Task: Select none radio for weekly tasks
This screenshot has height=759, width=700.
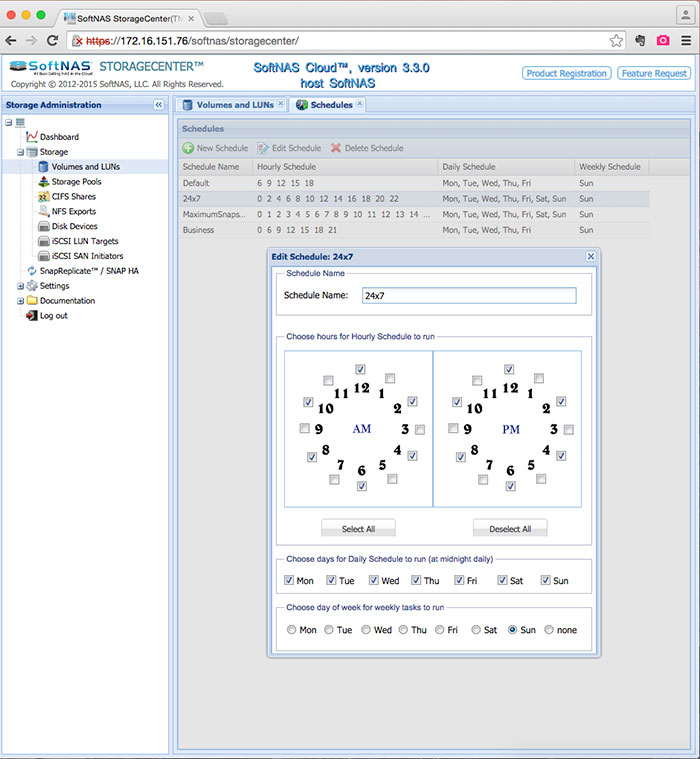Action: pos(548,630)
